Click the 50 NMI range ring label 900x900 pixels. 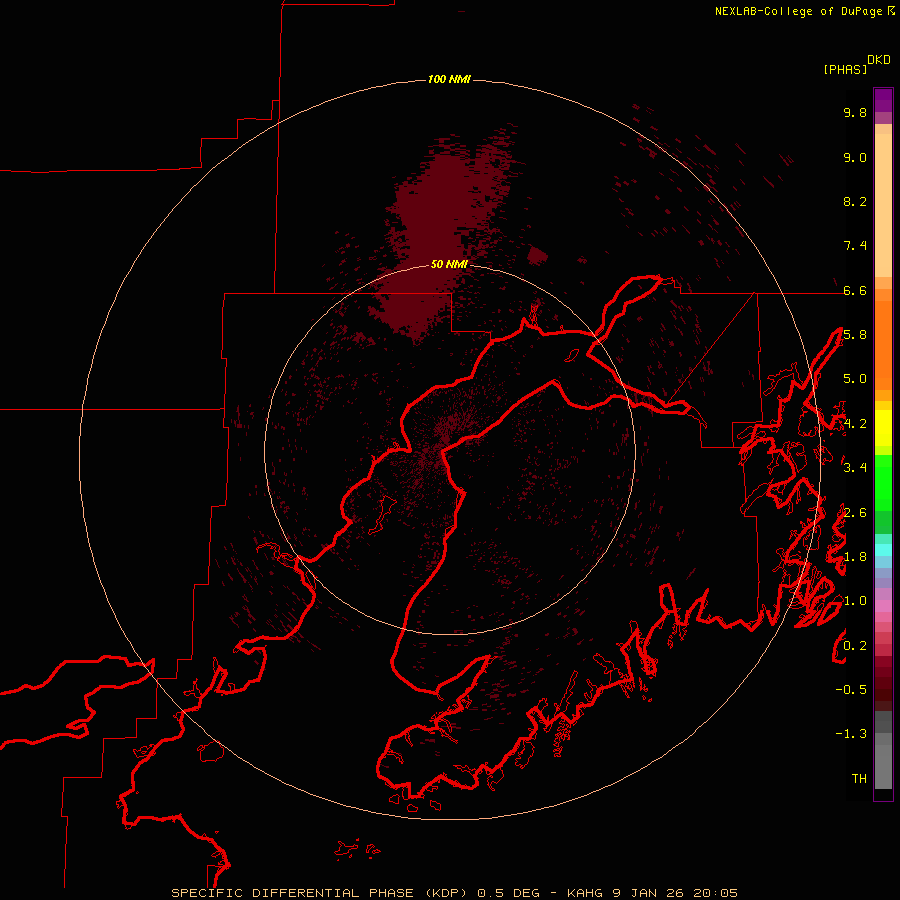click(x=449, y=264)
